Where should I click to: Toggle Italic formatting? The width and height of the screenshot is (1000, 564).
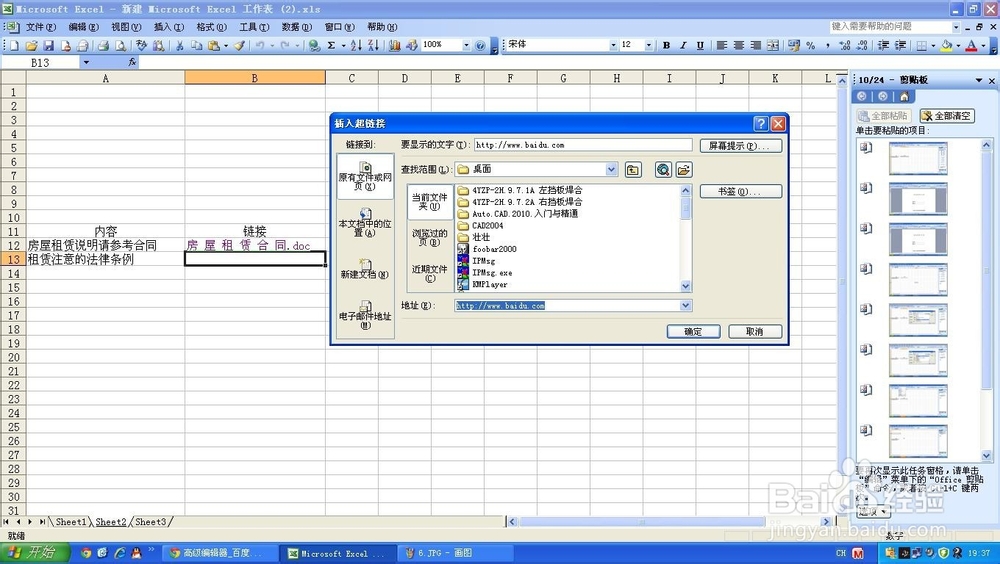(683, 45)
